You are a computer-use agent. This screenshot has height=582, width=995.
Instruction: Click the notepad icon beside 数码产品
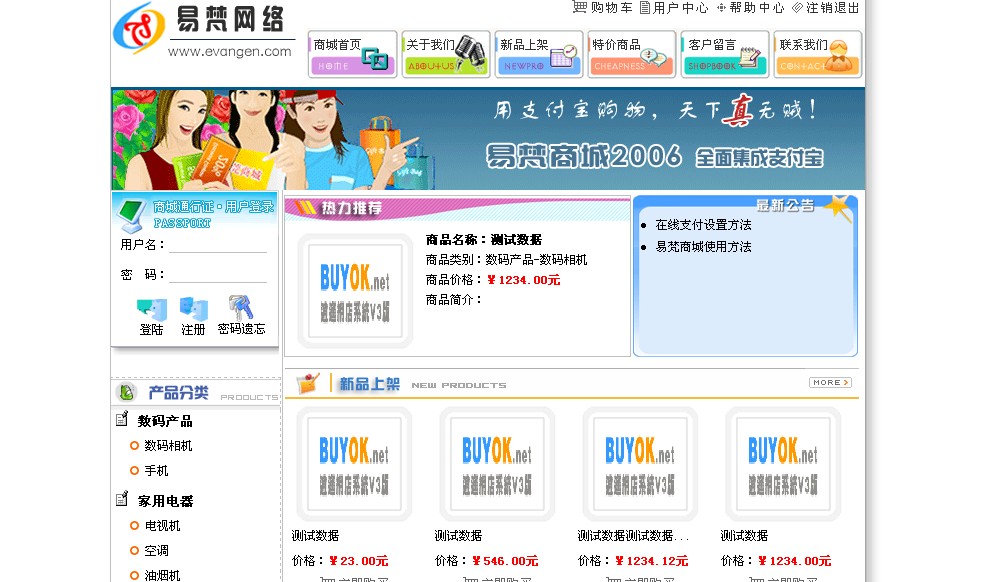point(122,419)
